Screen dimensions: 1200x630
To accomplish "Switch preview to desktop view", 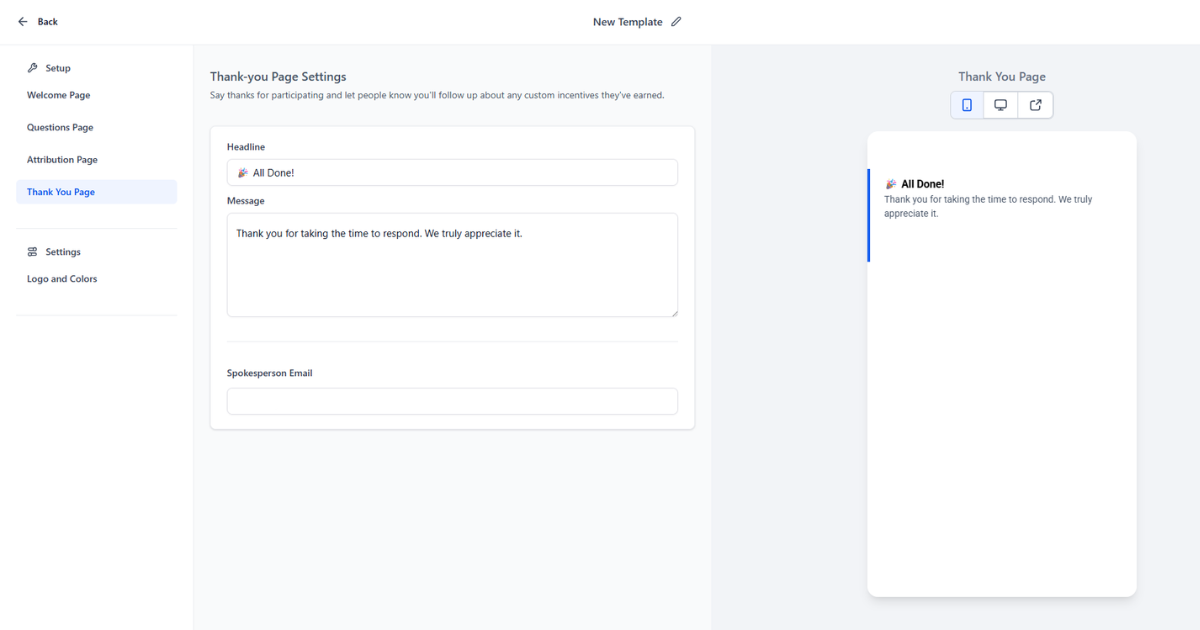I will point(1000,105).
